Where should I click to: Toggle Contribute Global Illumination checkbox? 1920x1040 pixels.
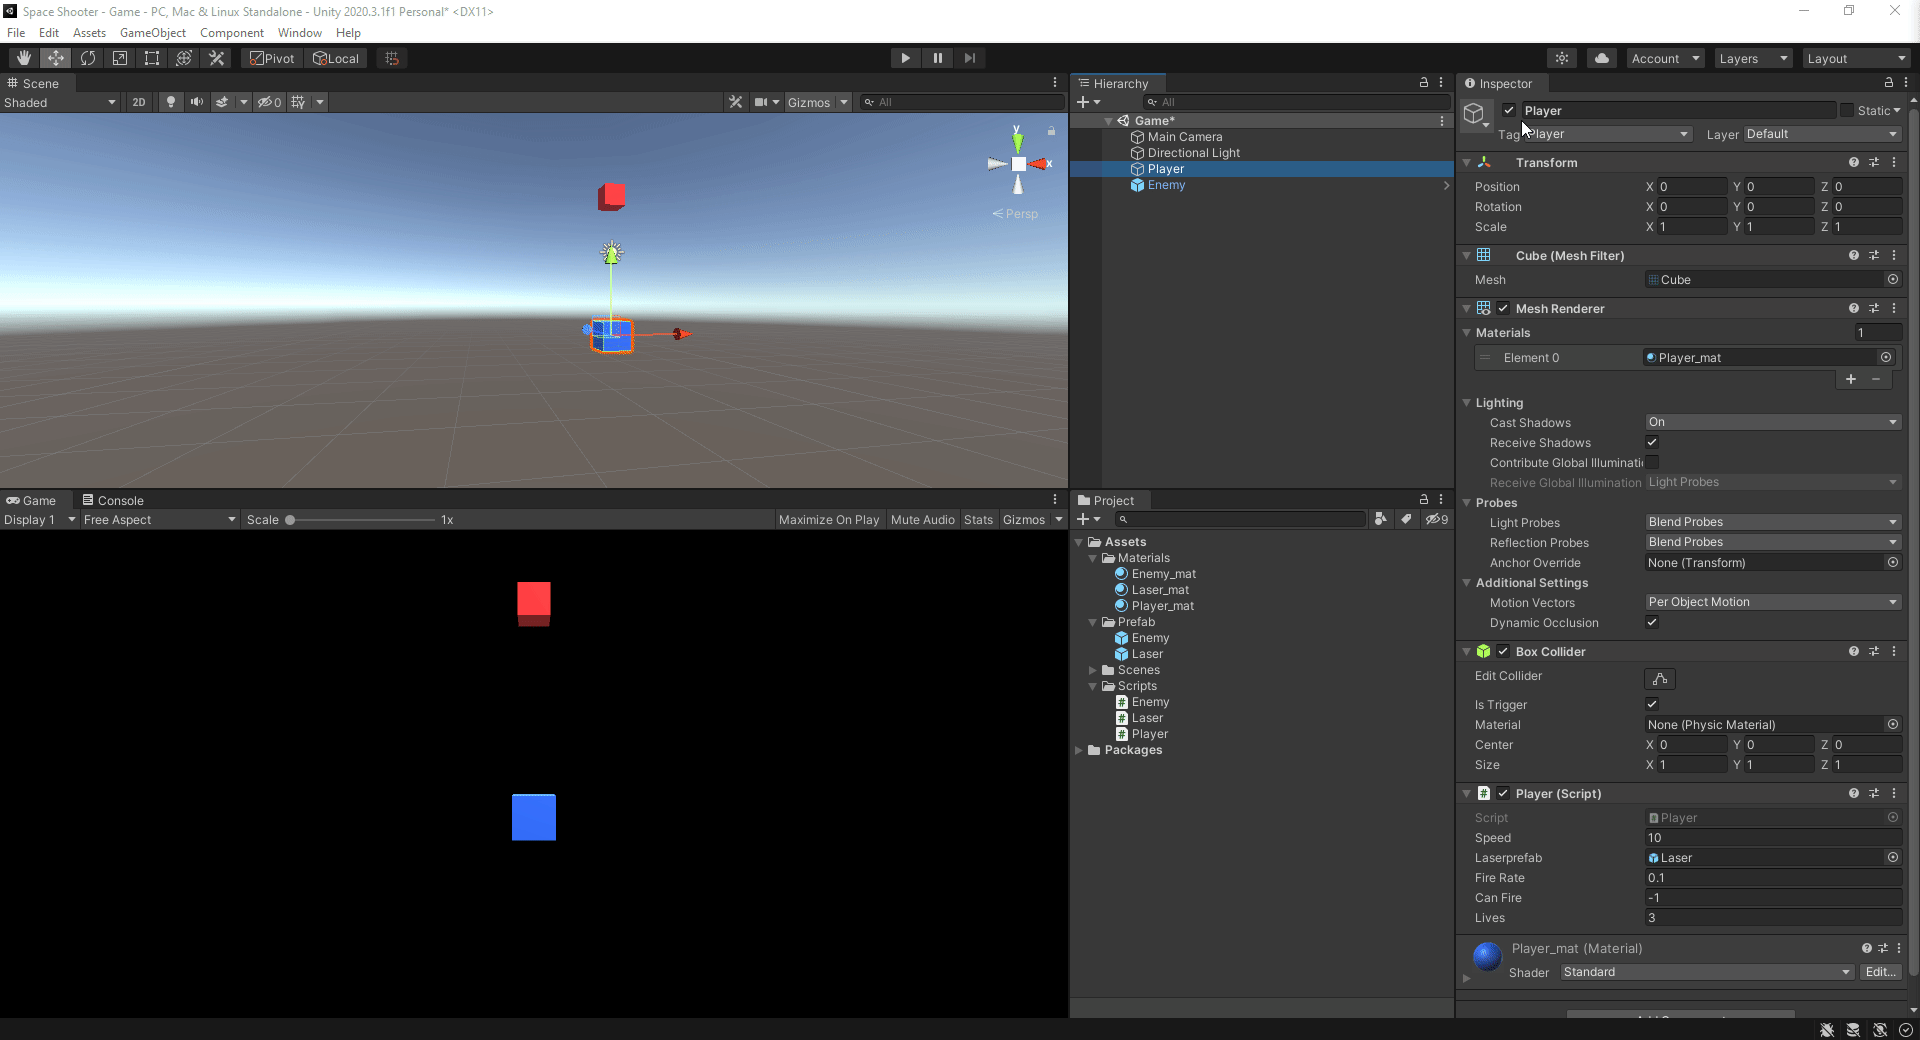[x=1652, y=462]
